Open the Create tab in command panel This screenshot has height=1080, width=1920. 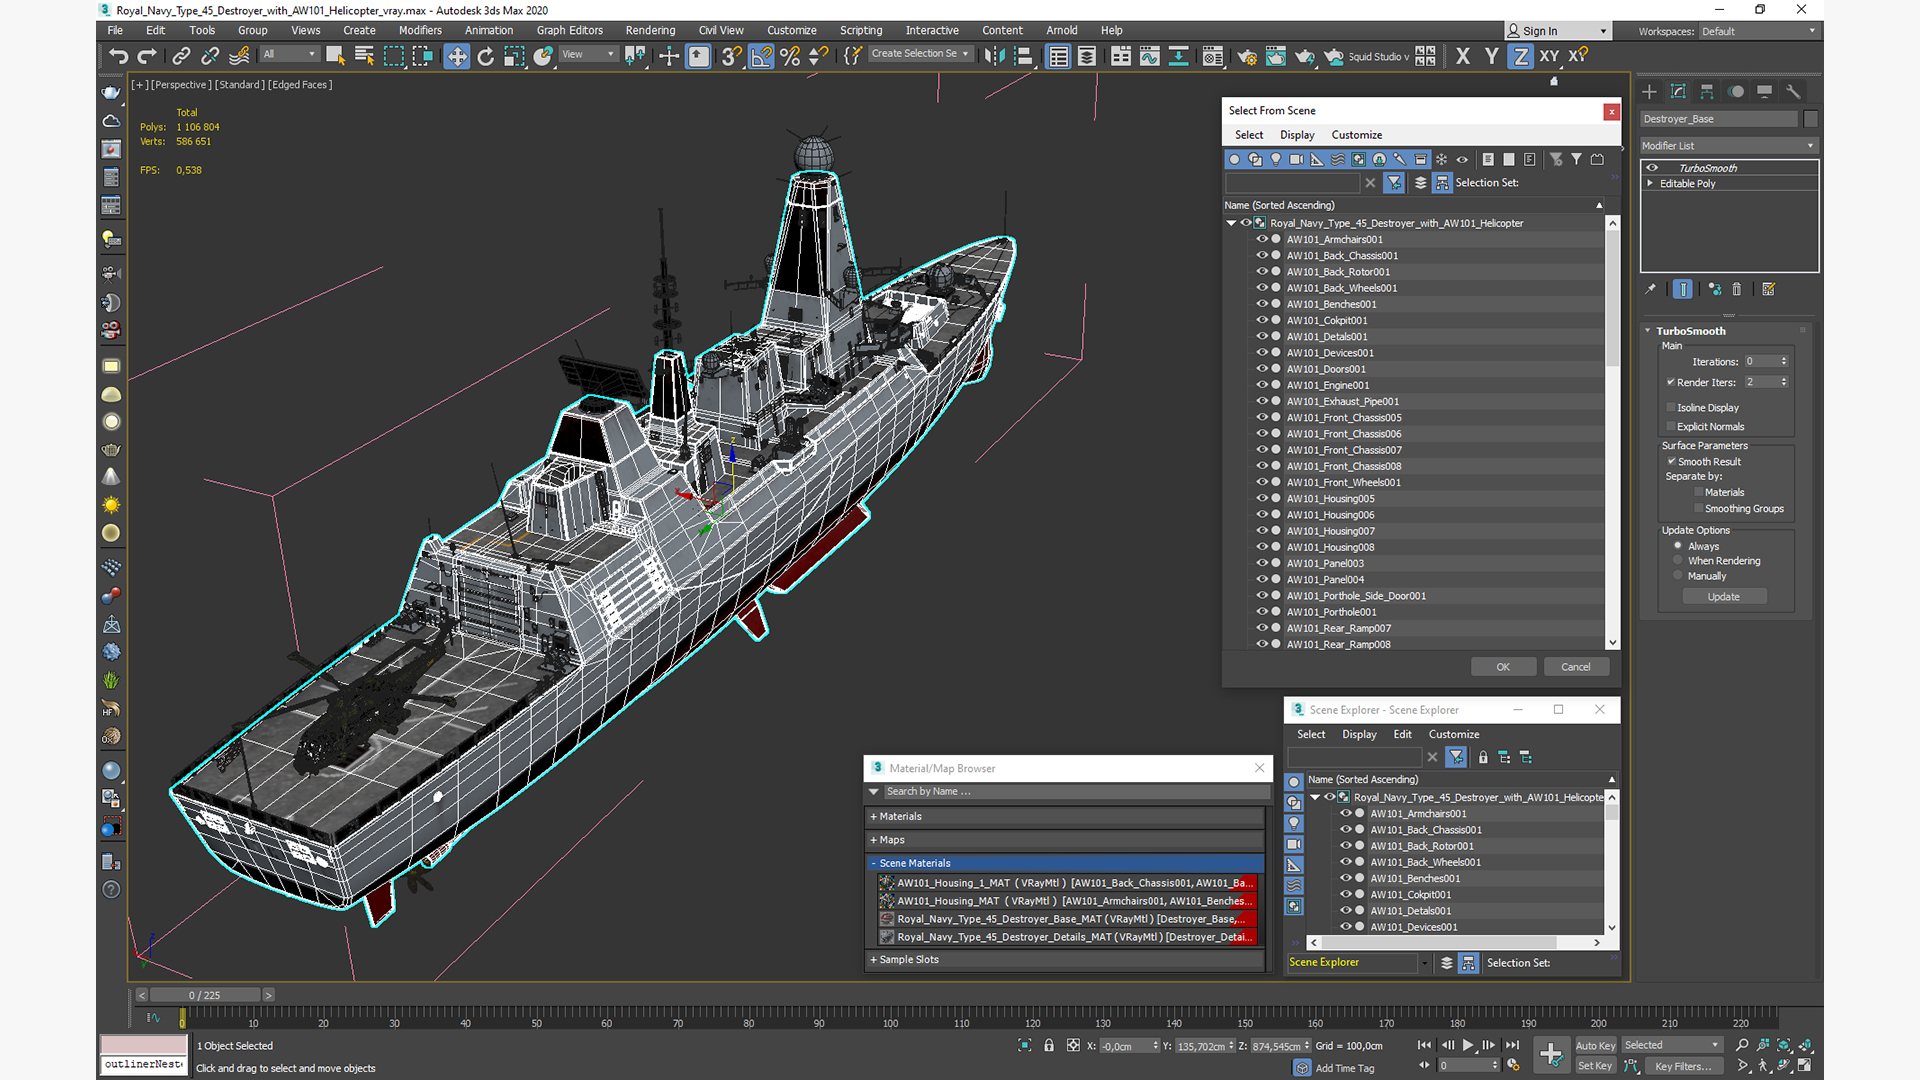click(x=1649, y=91)
